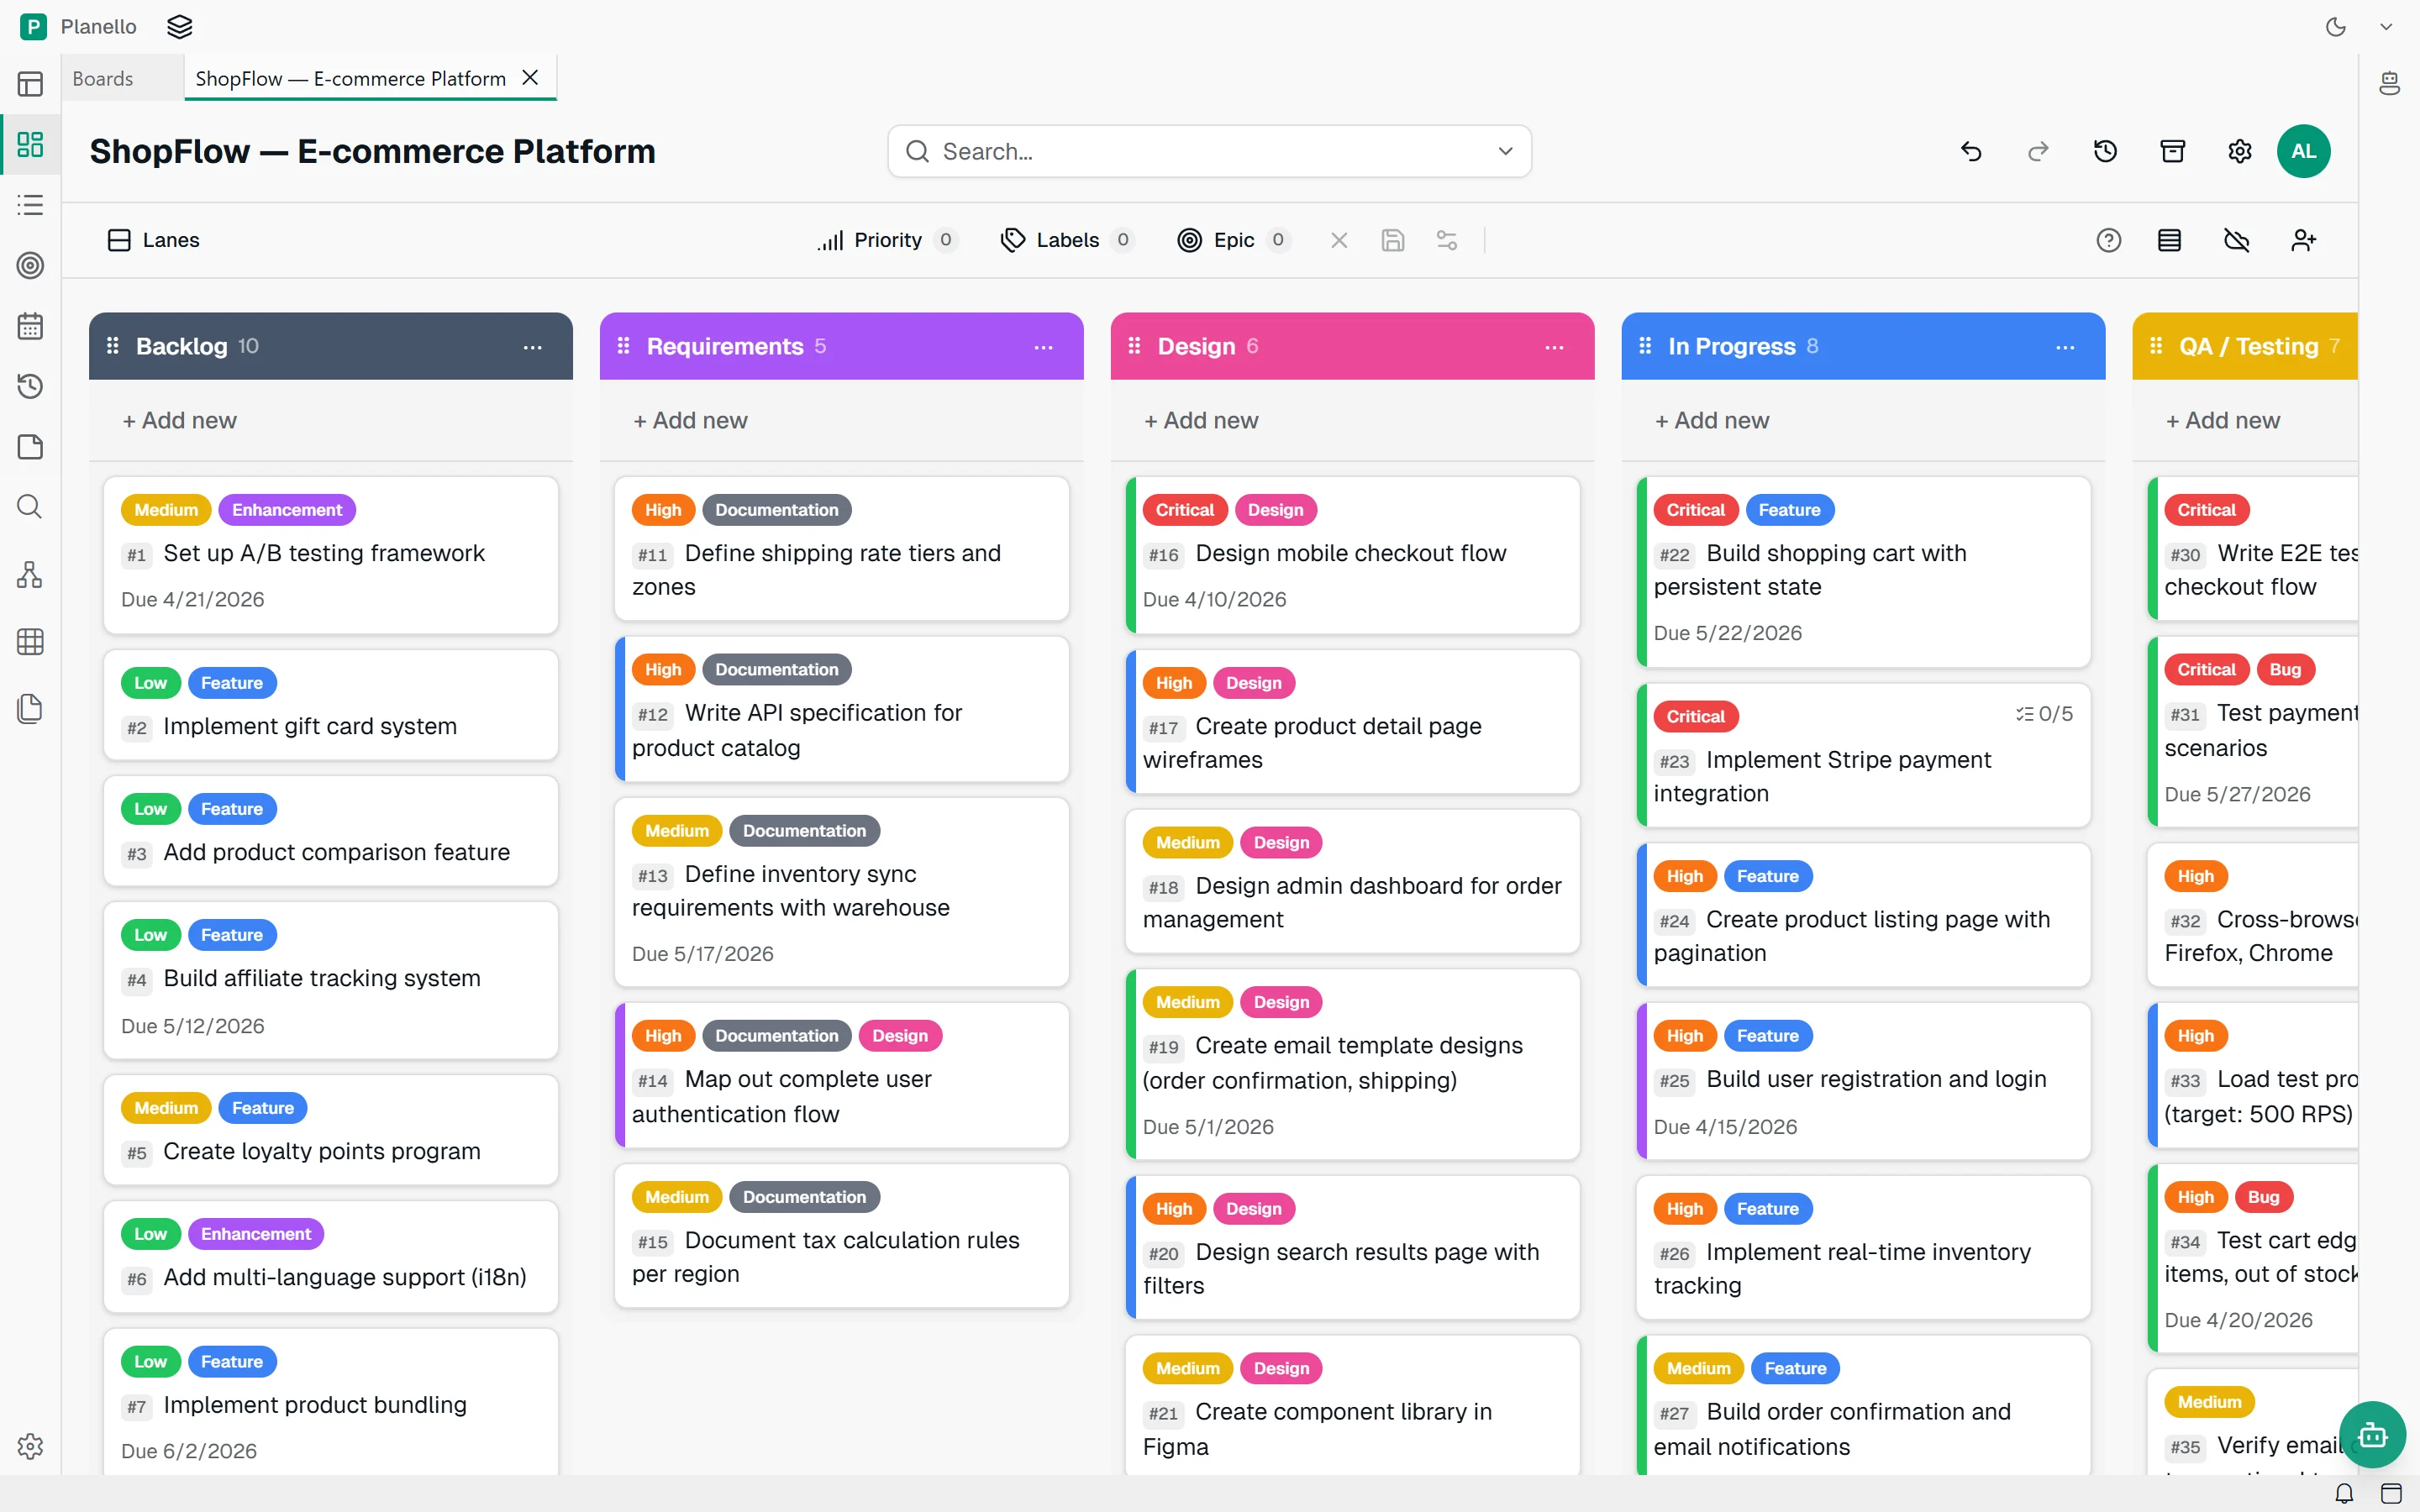The width and height of the screenshot is (2420, 1512).
Task: Open the goals target icon in sidebar
Action: [30, 265]
